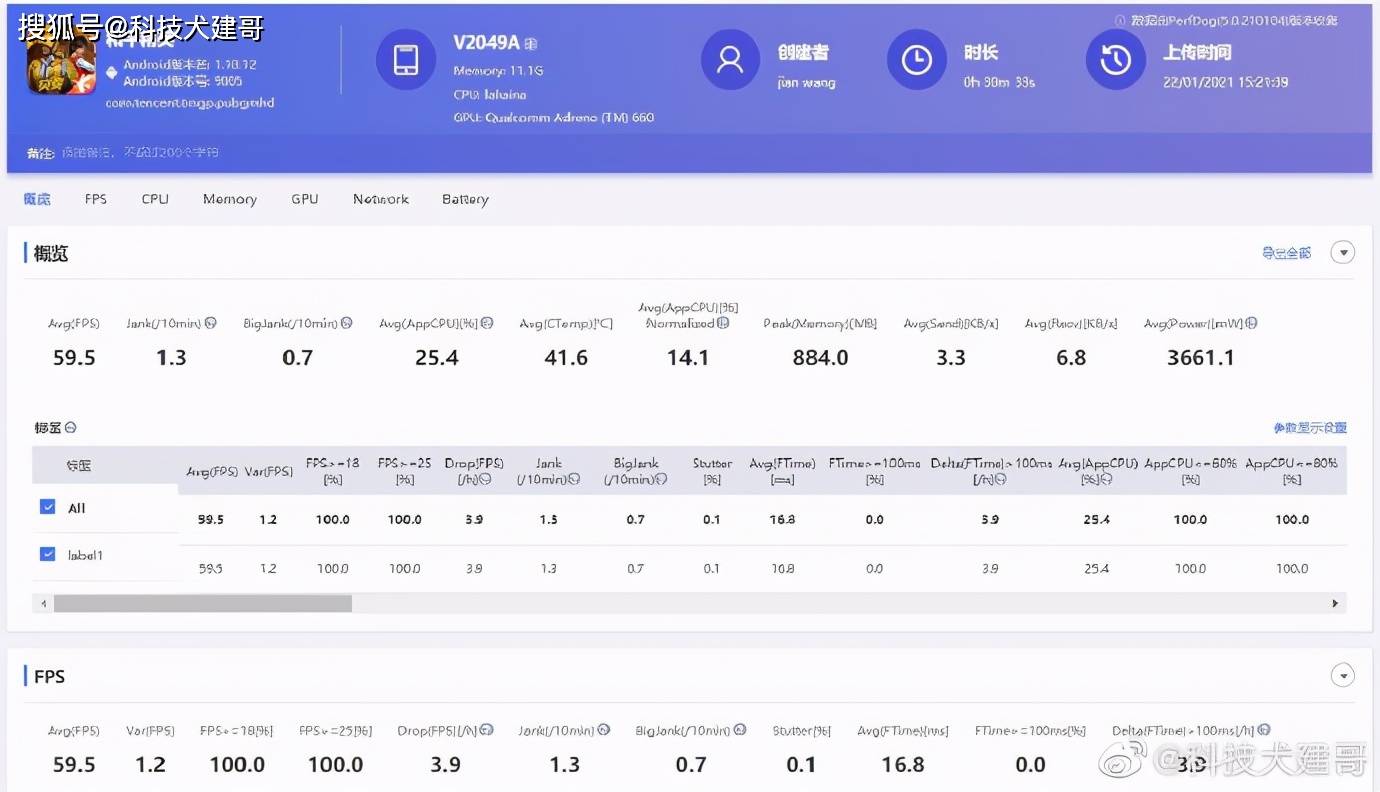The image size is (1380, 792).
Task: Click the help icon beside Jank(/10min) overview
Action: 211,324
